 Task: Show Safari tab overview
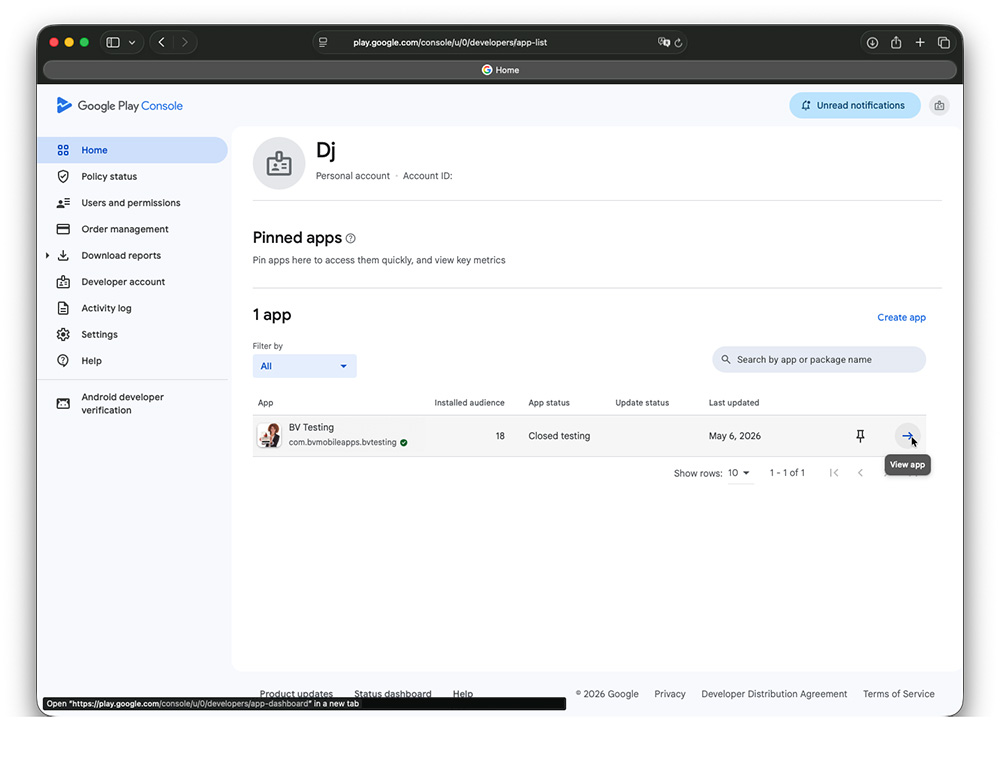tap(944, 43)
